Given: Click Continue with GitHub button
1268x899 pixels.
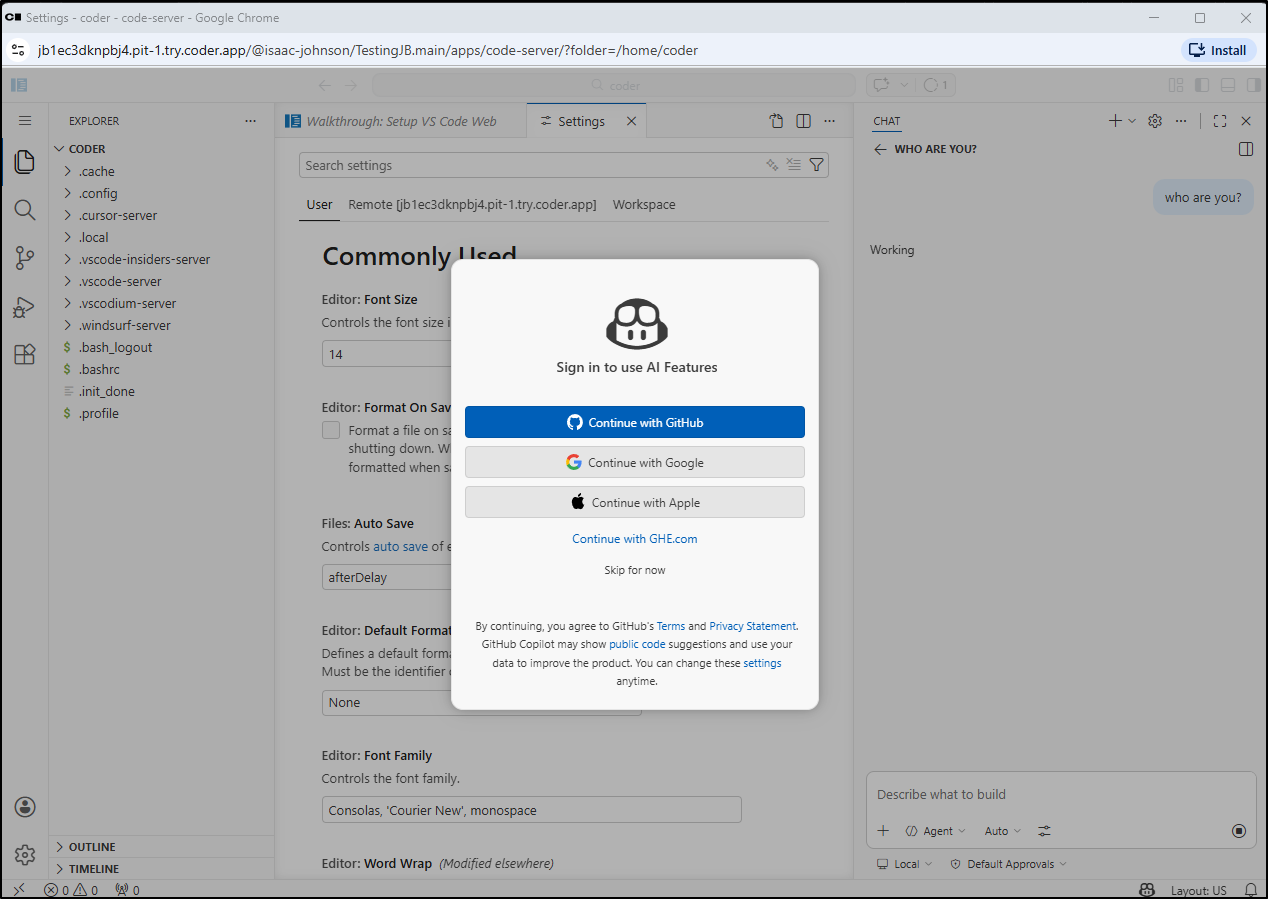Looking at the screenshot, I should (634, 422).
